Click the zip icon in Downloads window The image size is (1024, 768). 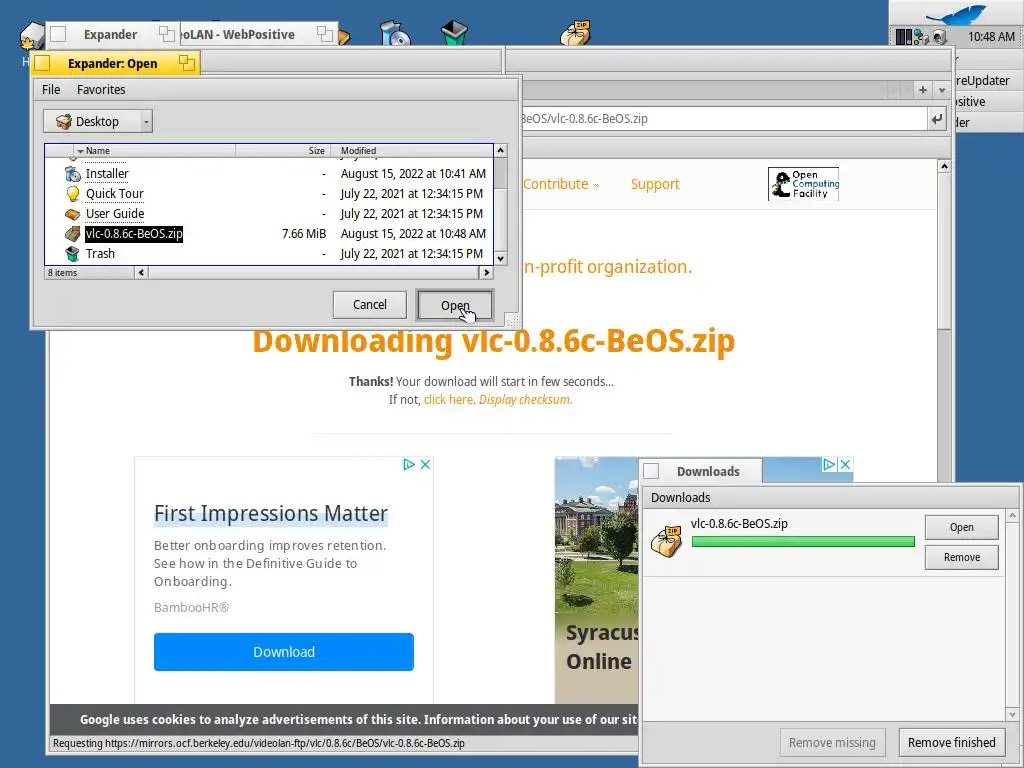point(667,541)
